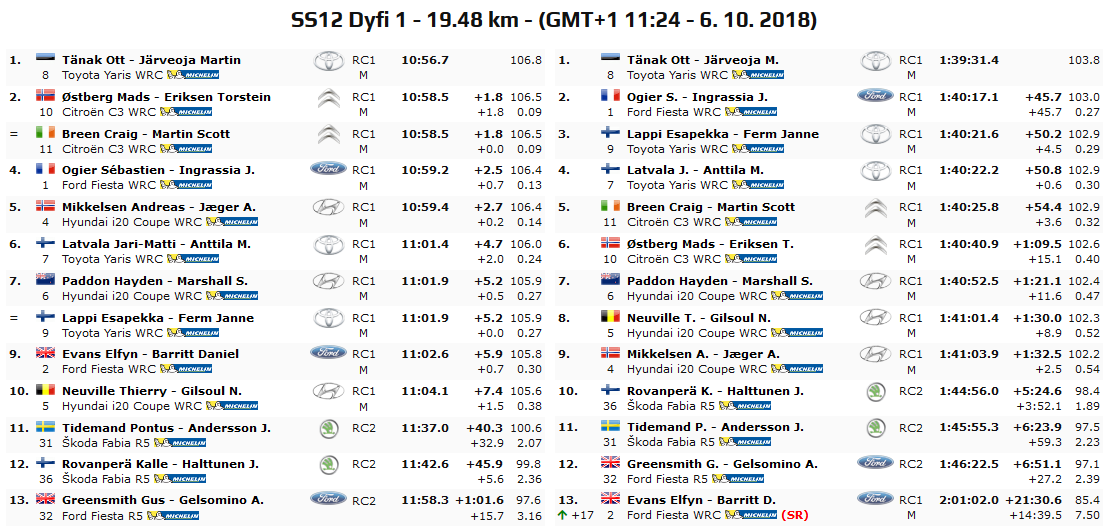Click the Belgian flag beside Neuville Thierry

point(45,391)
